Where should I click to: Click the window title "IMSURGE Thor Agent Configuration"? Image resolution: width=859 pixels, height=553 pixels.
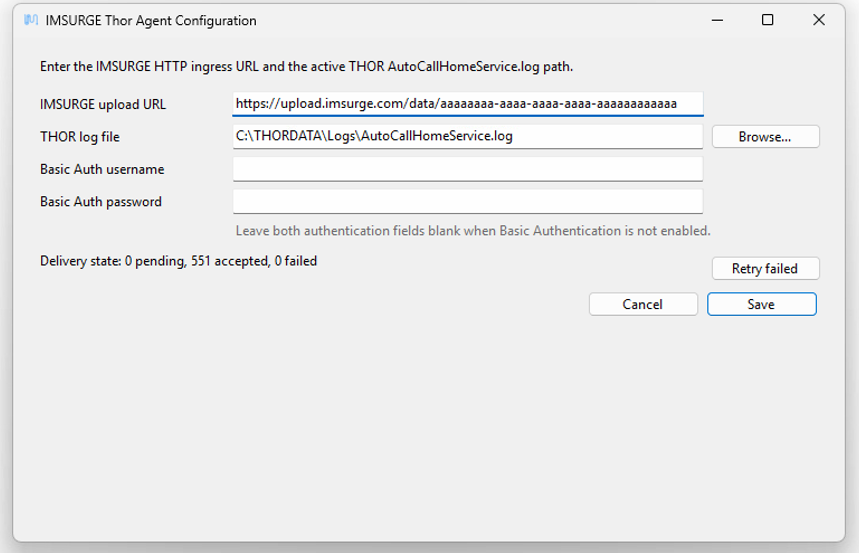(x=151, y=20)
